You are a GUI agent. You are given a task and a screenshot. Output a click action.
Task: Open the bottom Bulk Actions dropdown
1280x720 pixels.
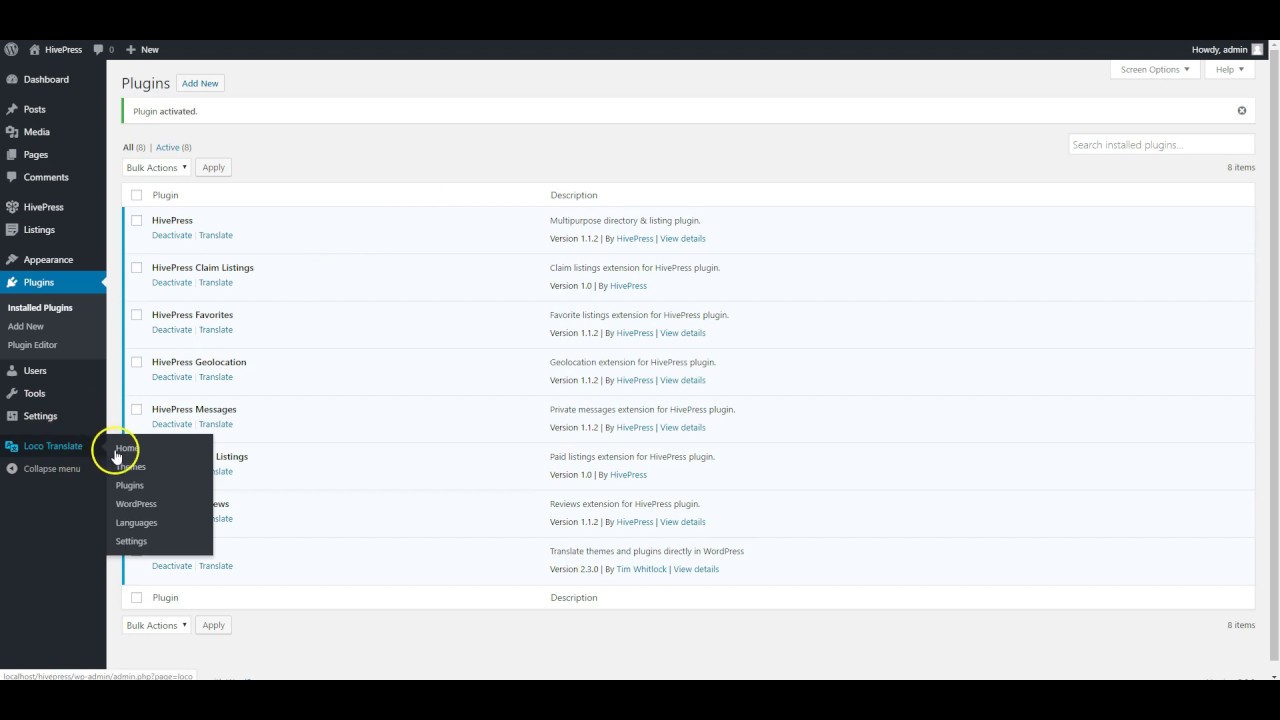(x=156, y=625)
